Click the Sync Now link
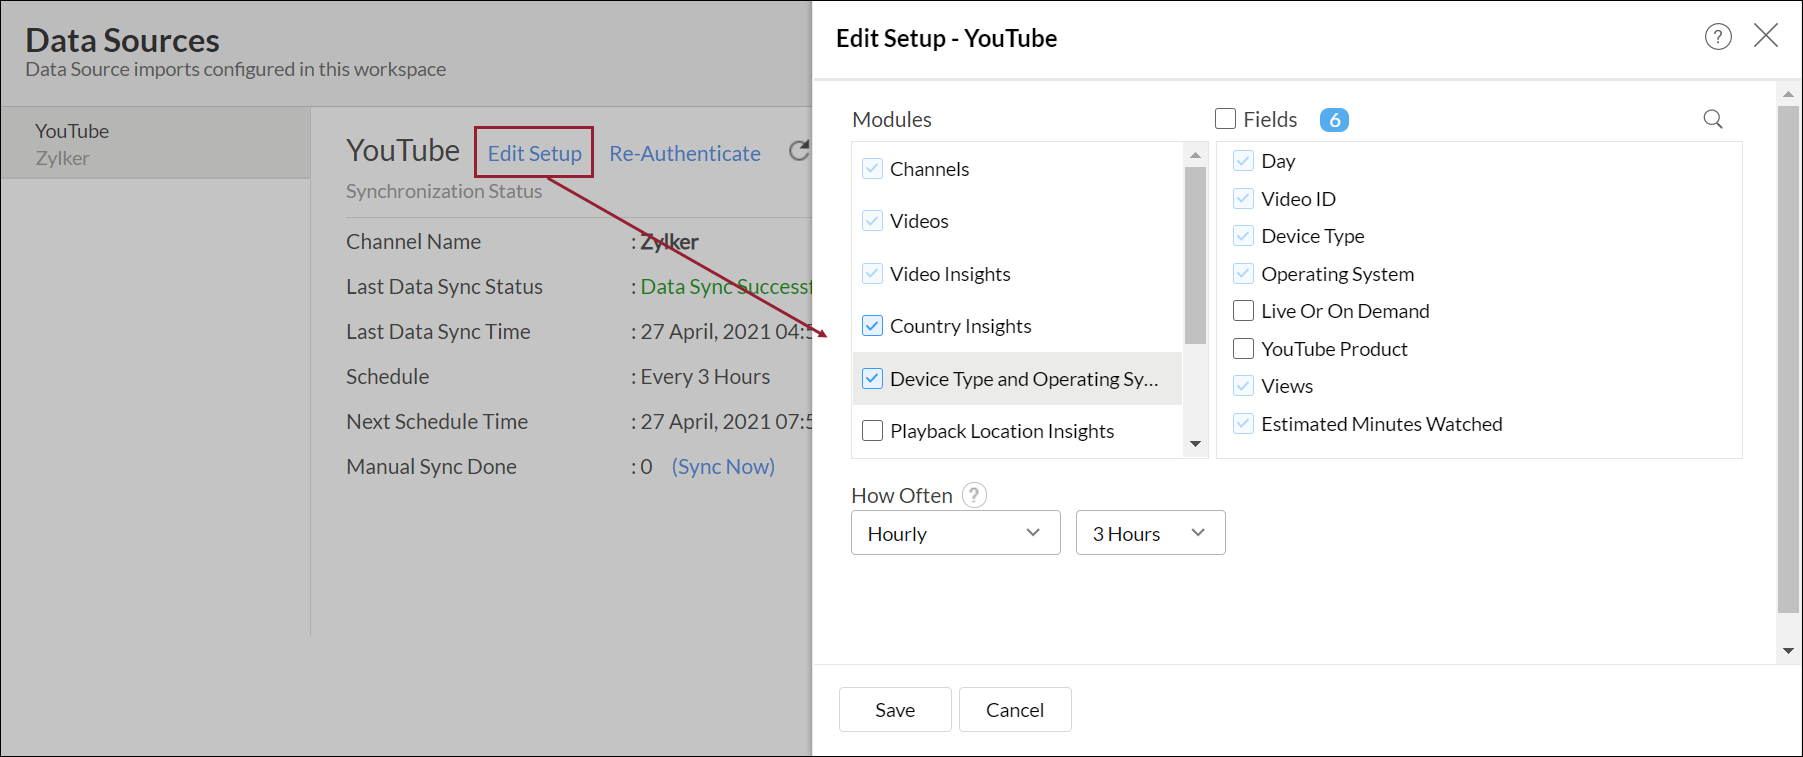 coord(723,467)
